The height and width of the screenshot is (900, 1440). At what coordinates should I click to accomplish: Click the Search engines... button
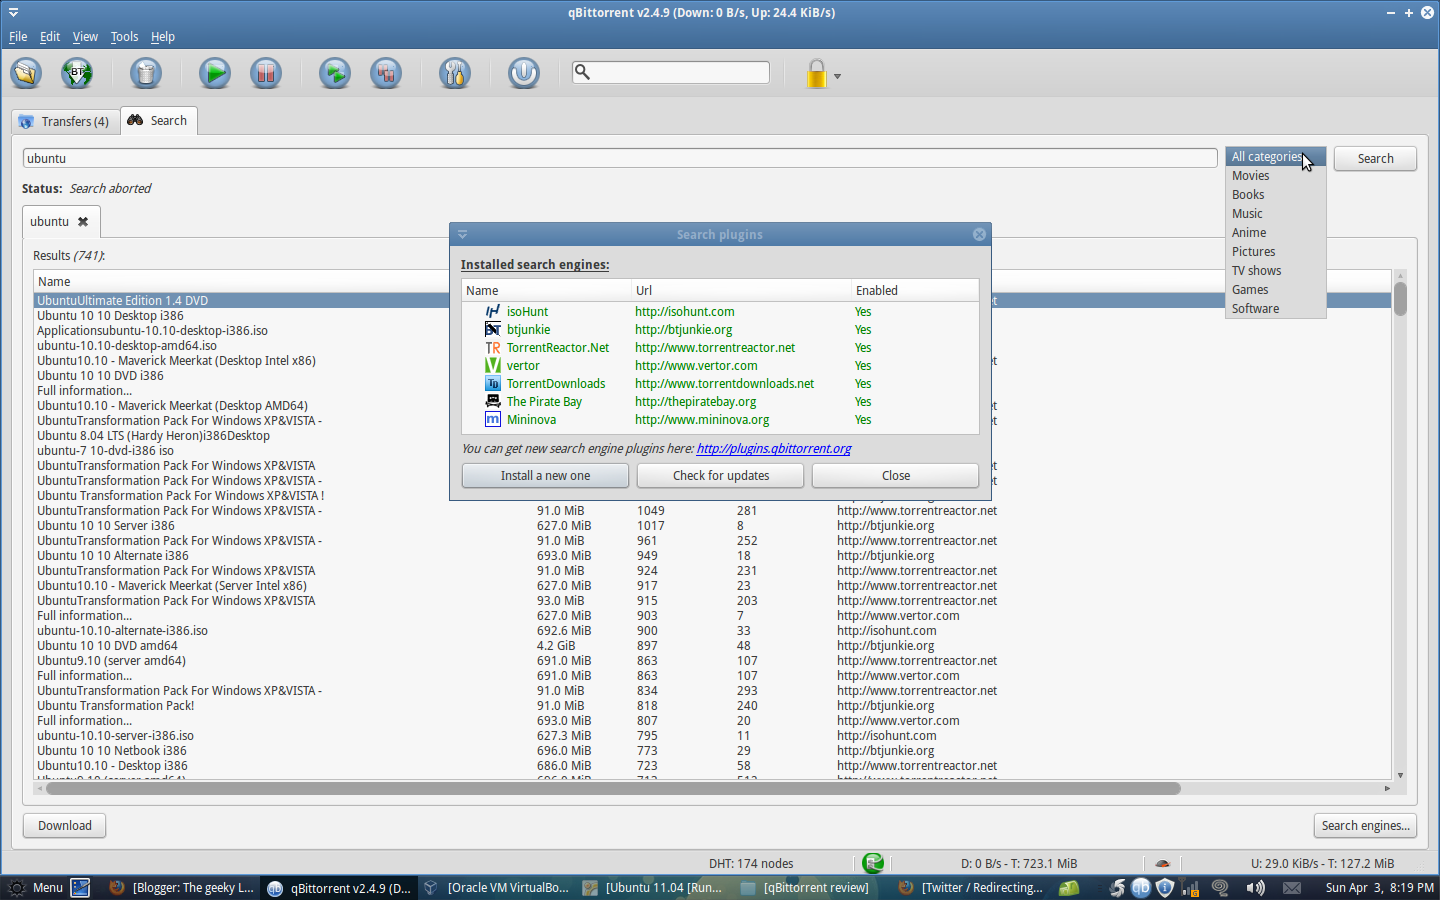[1365, 826]
